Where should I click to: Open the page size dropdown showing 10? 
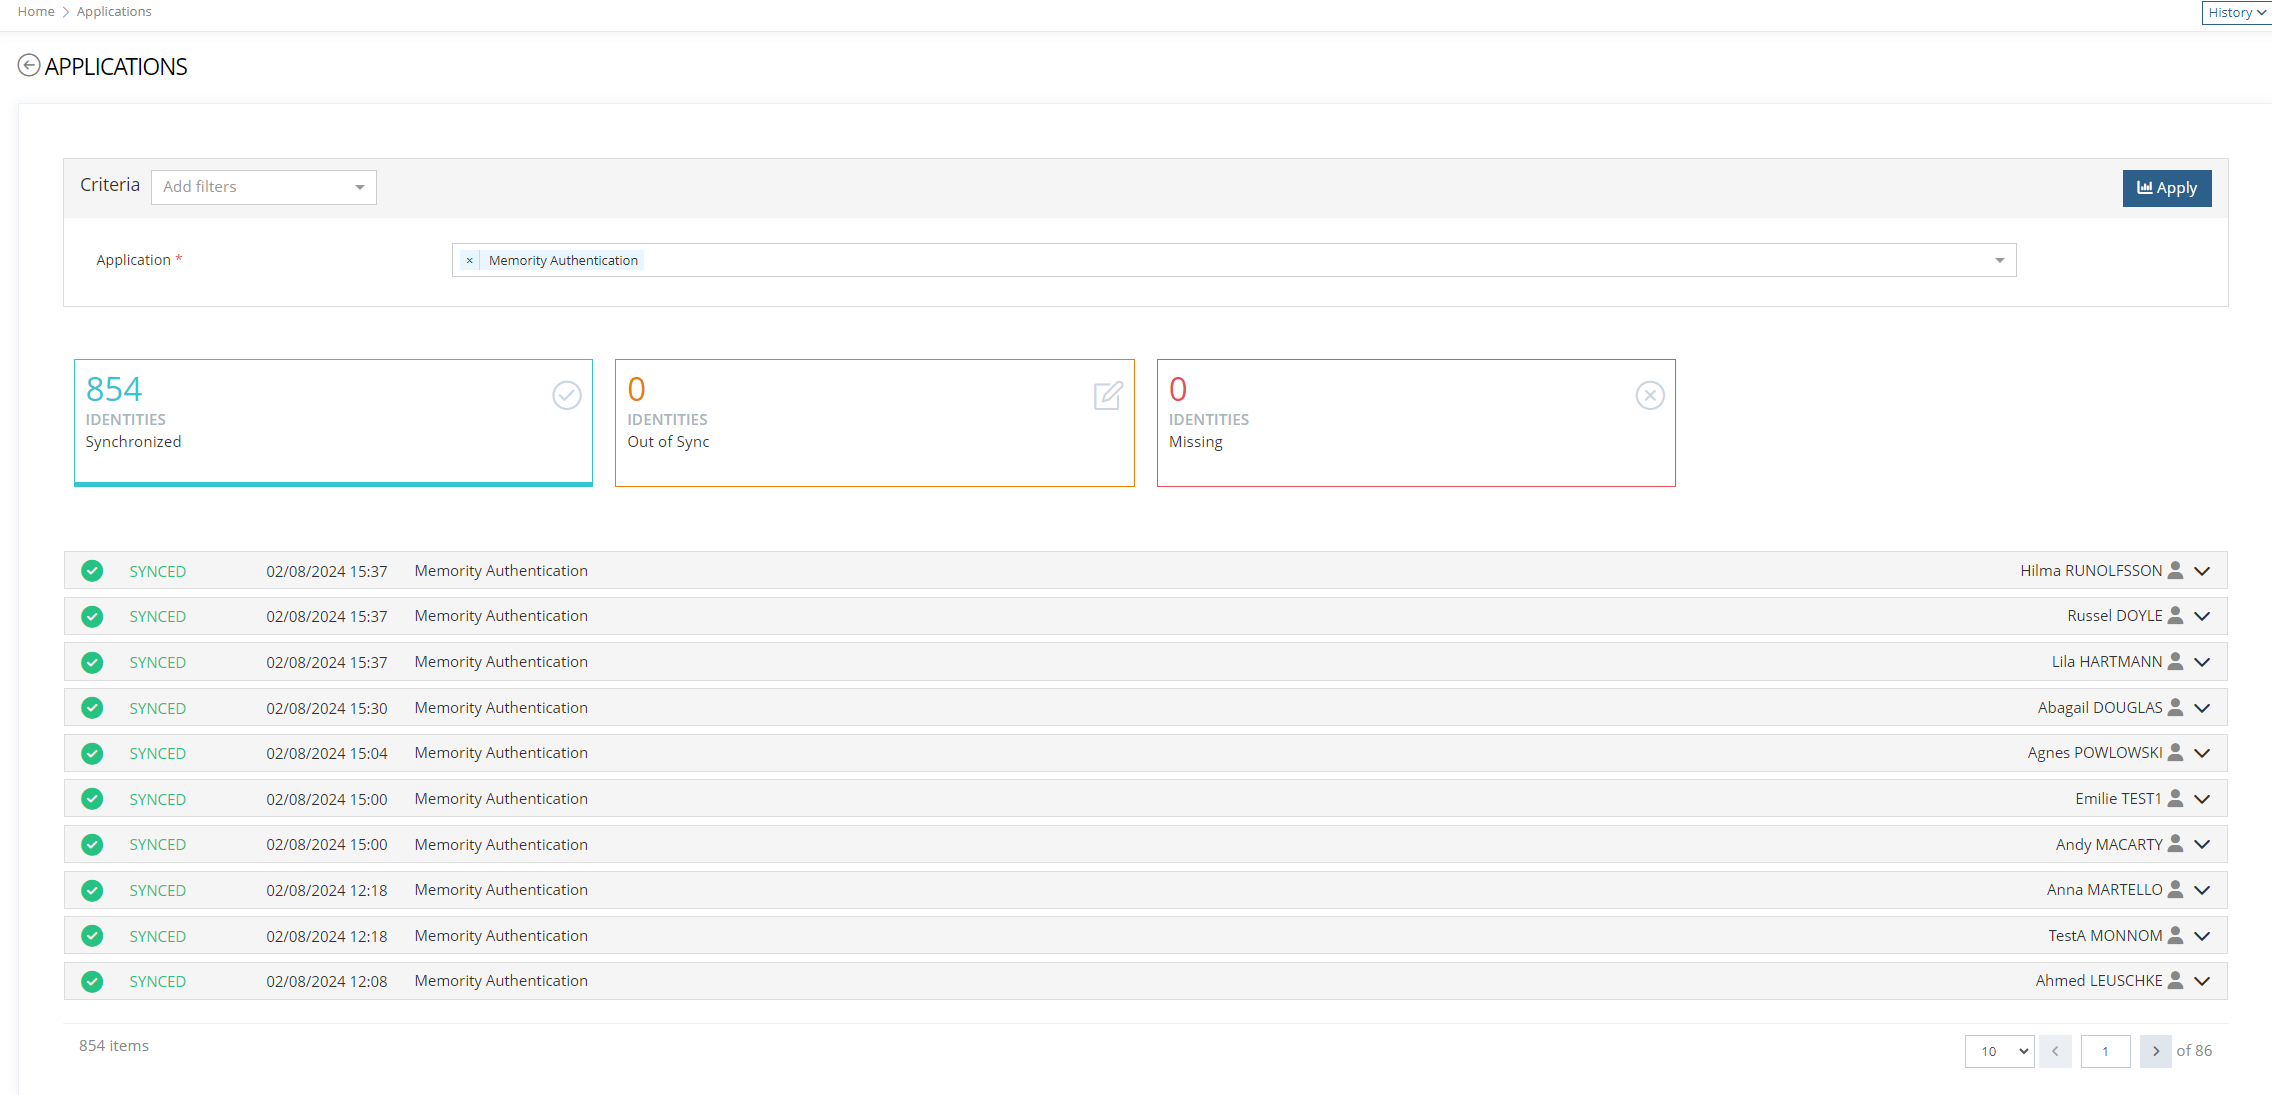point(1999,1051)
